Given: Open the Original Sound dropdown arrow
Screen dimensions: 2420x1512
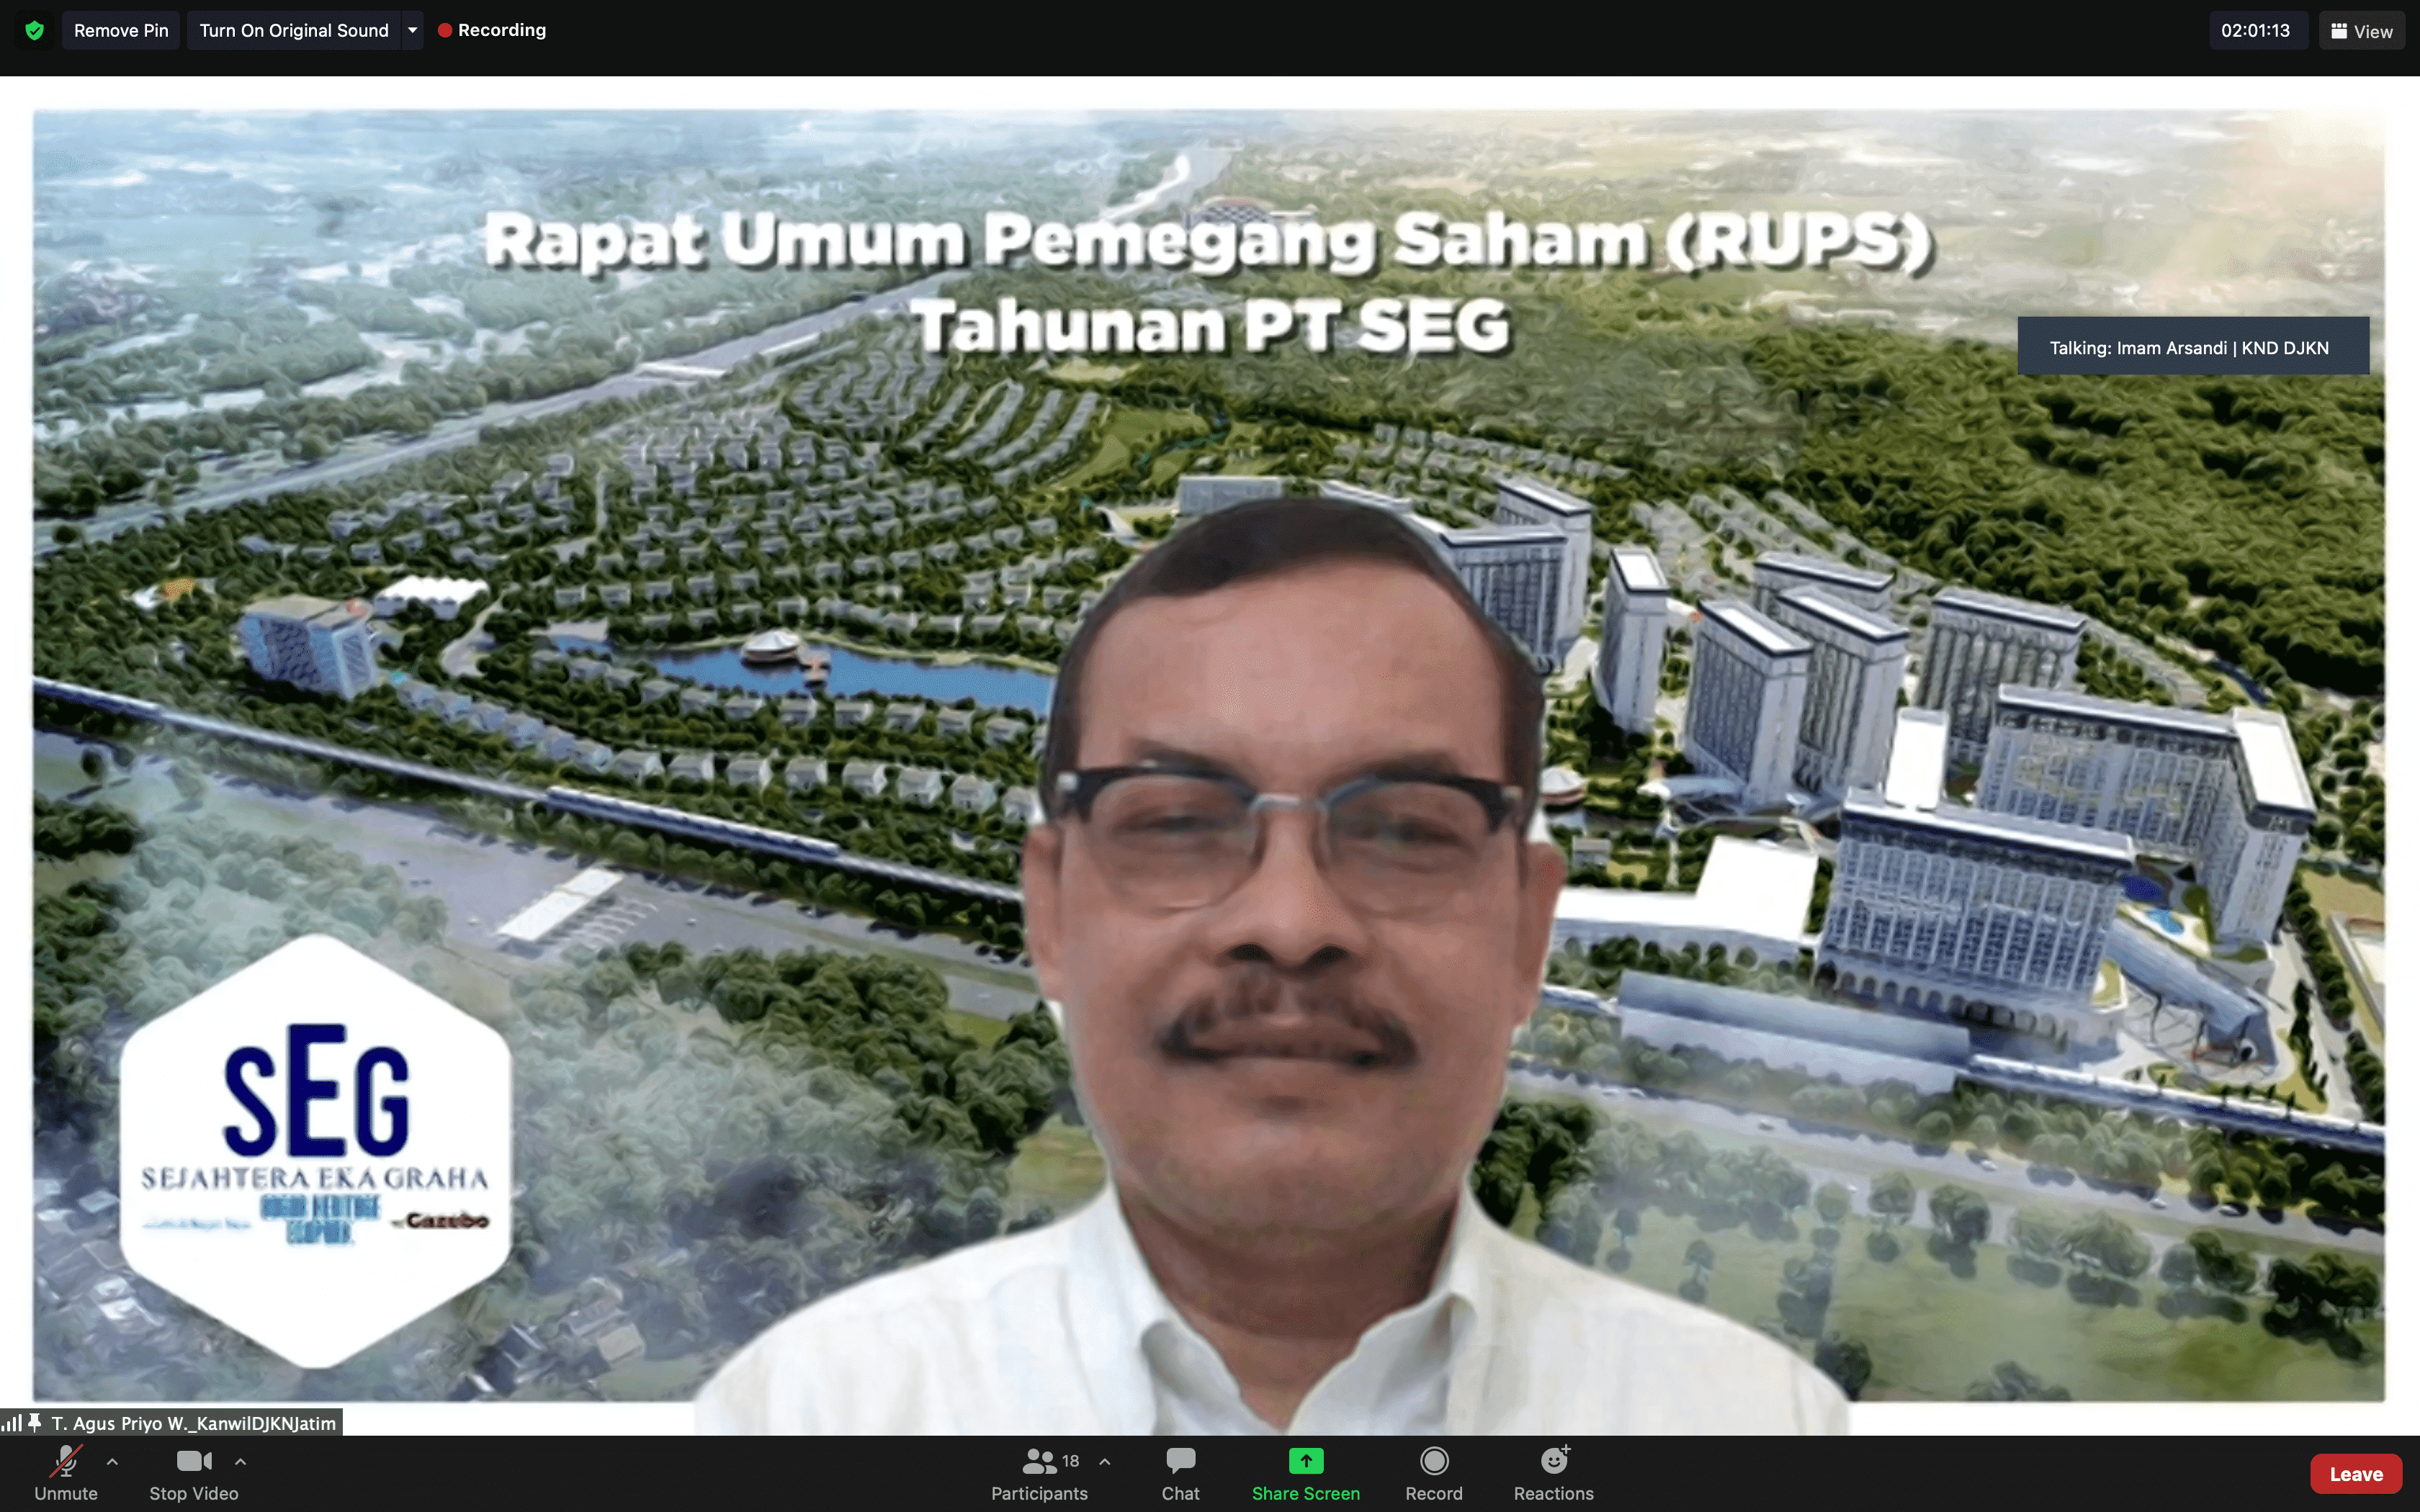Looking at the screenshot, I should click(412, 30).
